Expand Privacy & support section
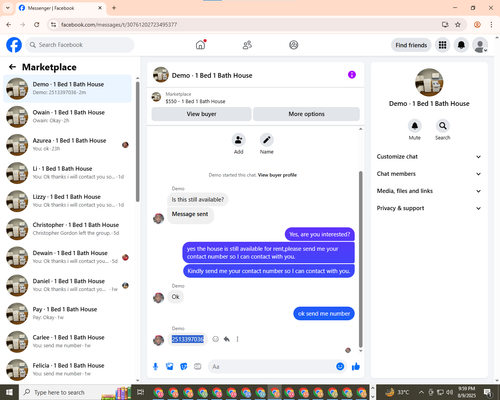Screen dimensions: 500x400 429,208
